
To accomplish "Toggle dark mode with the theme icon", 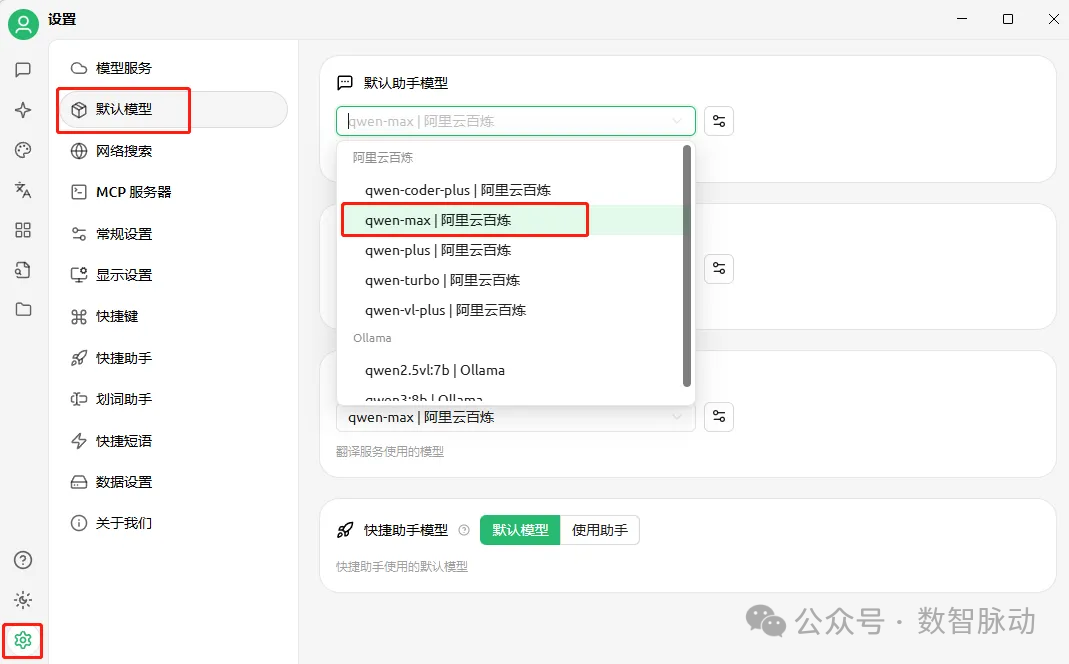I will coord(22,600).
